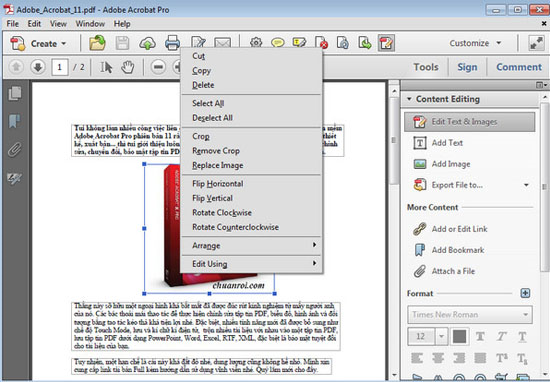Click the gray font color swatch
The image size is (550, 382).
coord(459,337)
